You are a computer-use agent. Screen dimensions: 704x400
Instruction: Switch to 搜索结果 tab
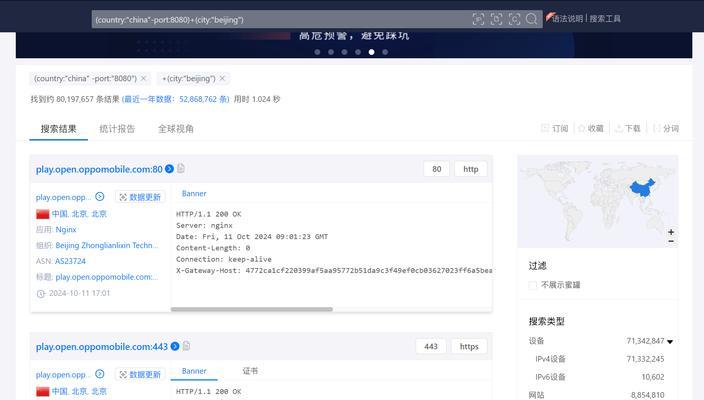pos(58,129)
